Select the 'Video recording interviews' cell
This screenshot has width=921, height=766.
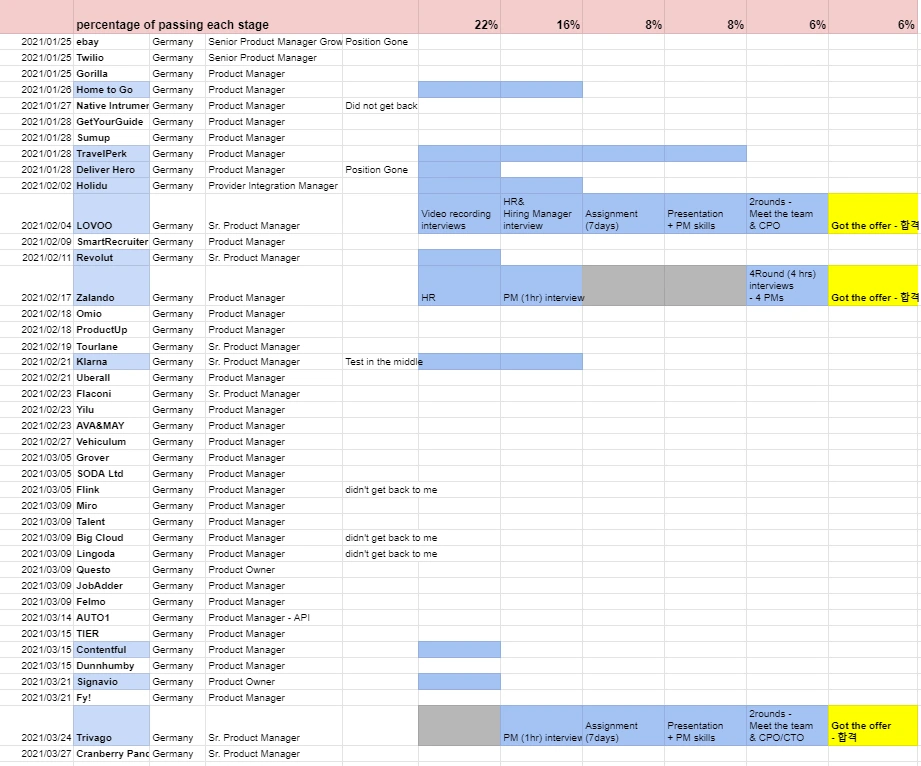click(x=459, y=213)
